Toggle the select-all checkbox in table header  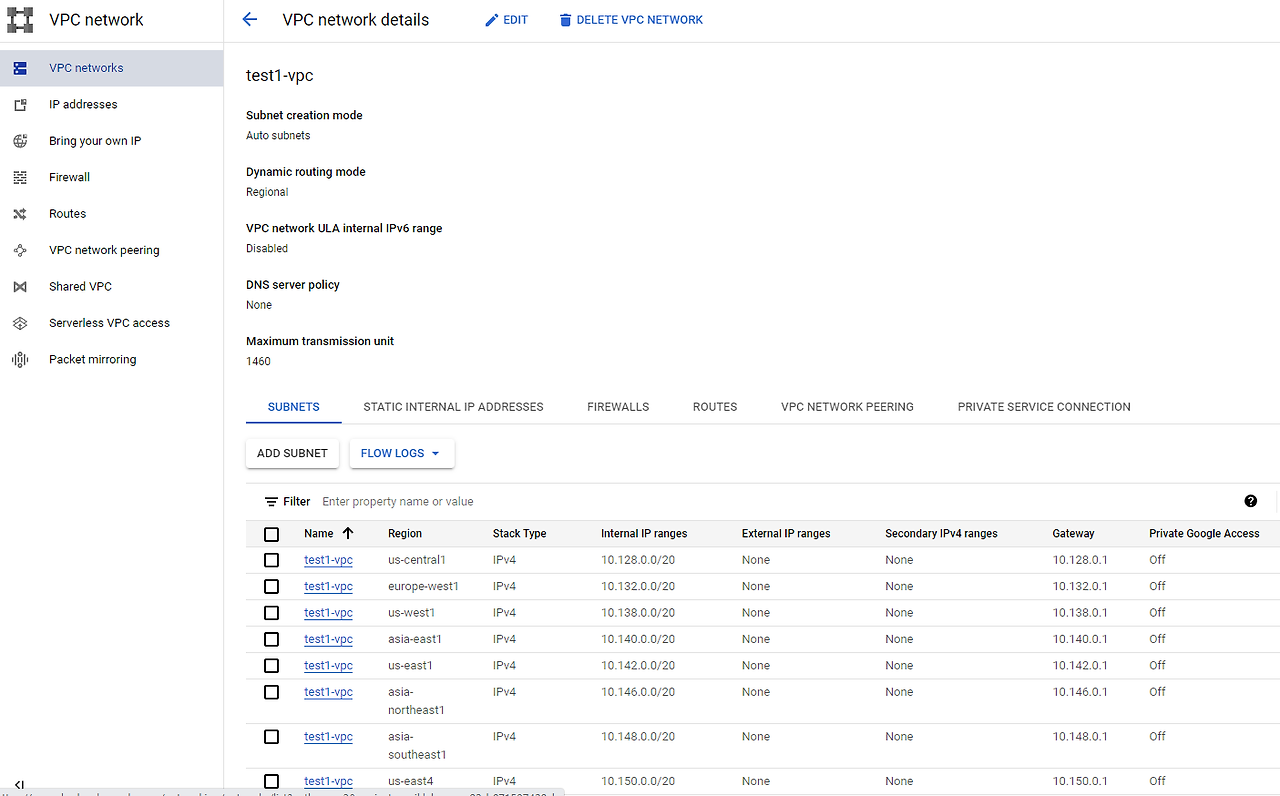pos(271,534)
